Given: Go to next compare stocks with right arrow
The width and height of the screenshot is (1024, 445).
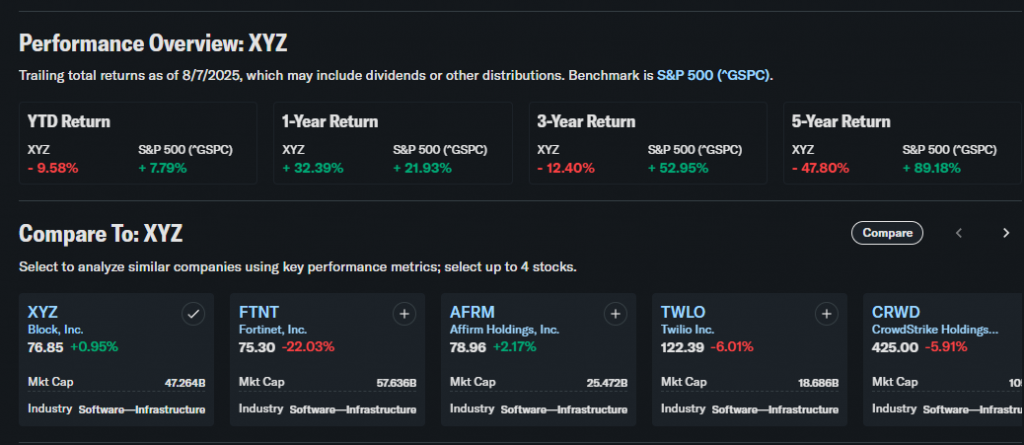Looking at the screenshot, I should [1006, 233].
